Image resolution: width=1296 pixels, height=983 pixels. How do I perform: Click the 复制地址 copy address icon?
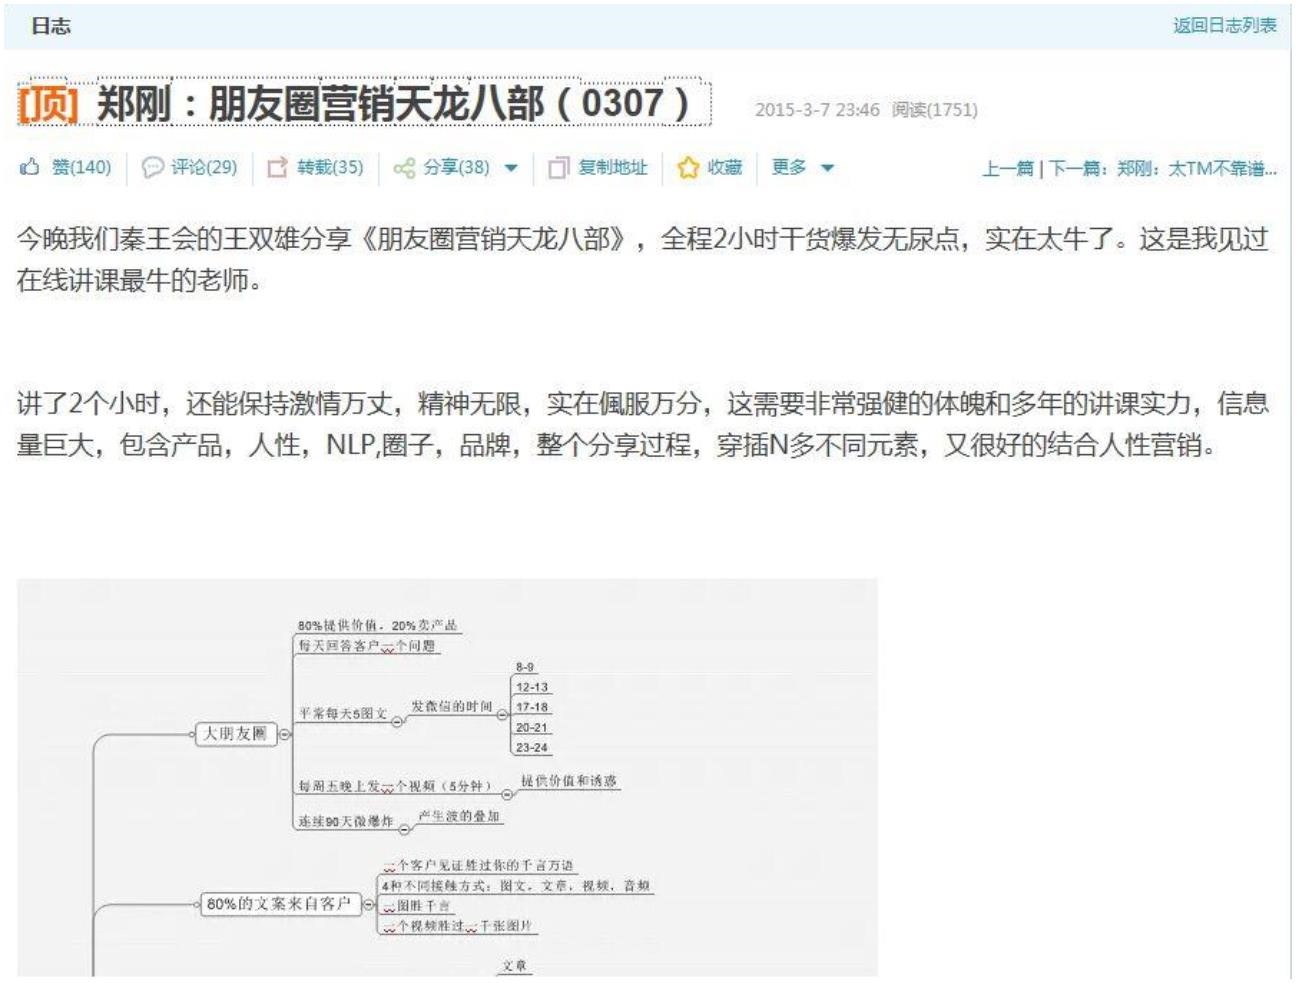tap(558, 168)
